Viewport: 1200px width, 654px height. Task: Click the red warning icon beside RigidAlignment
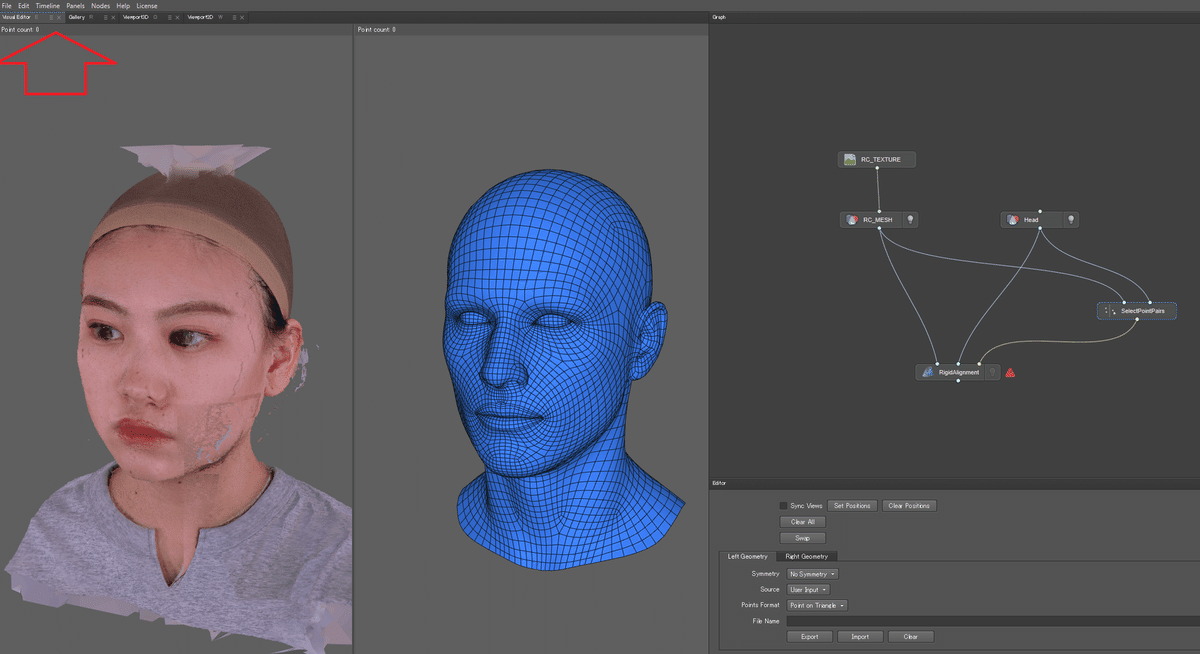tap(1011, 372)
